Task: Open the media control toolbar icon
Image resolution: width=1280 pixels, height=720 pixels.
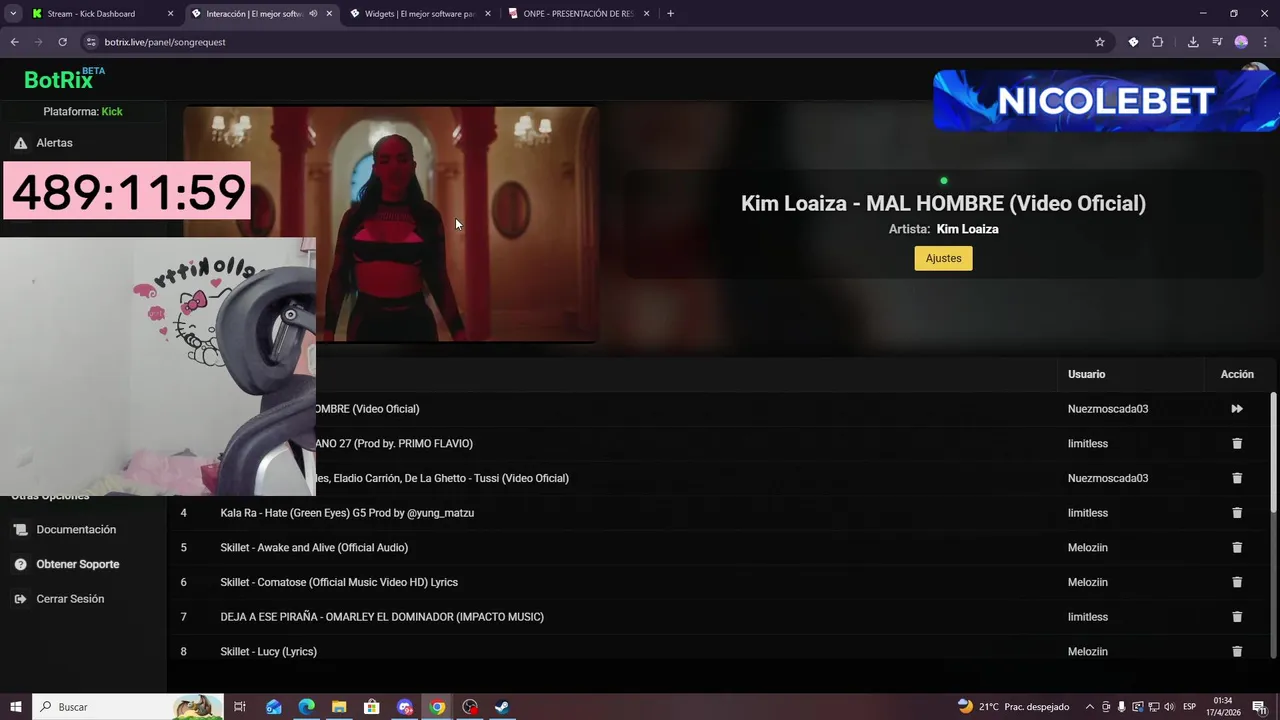Action: click(1217, 42)
